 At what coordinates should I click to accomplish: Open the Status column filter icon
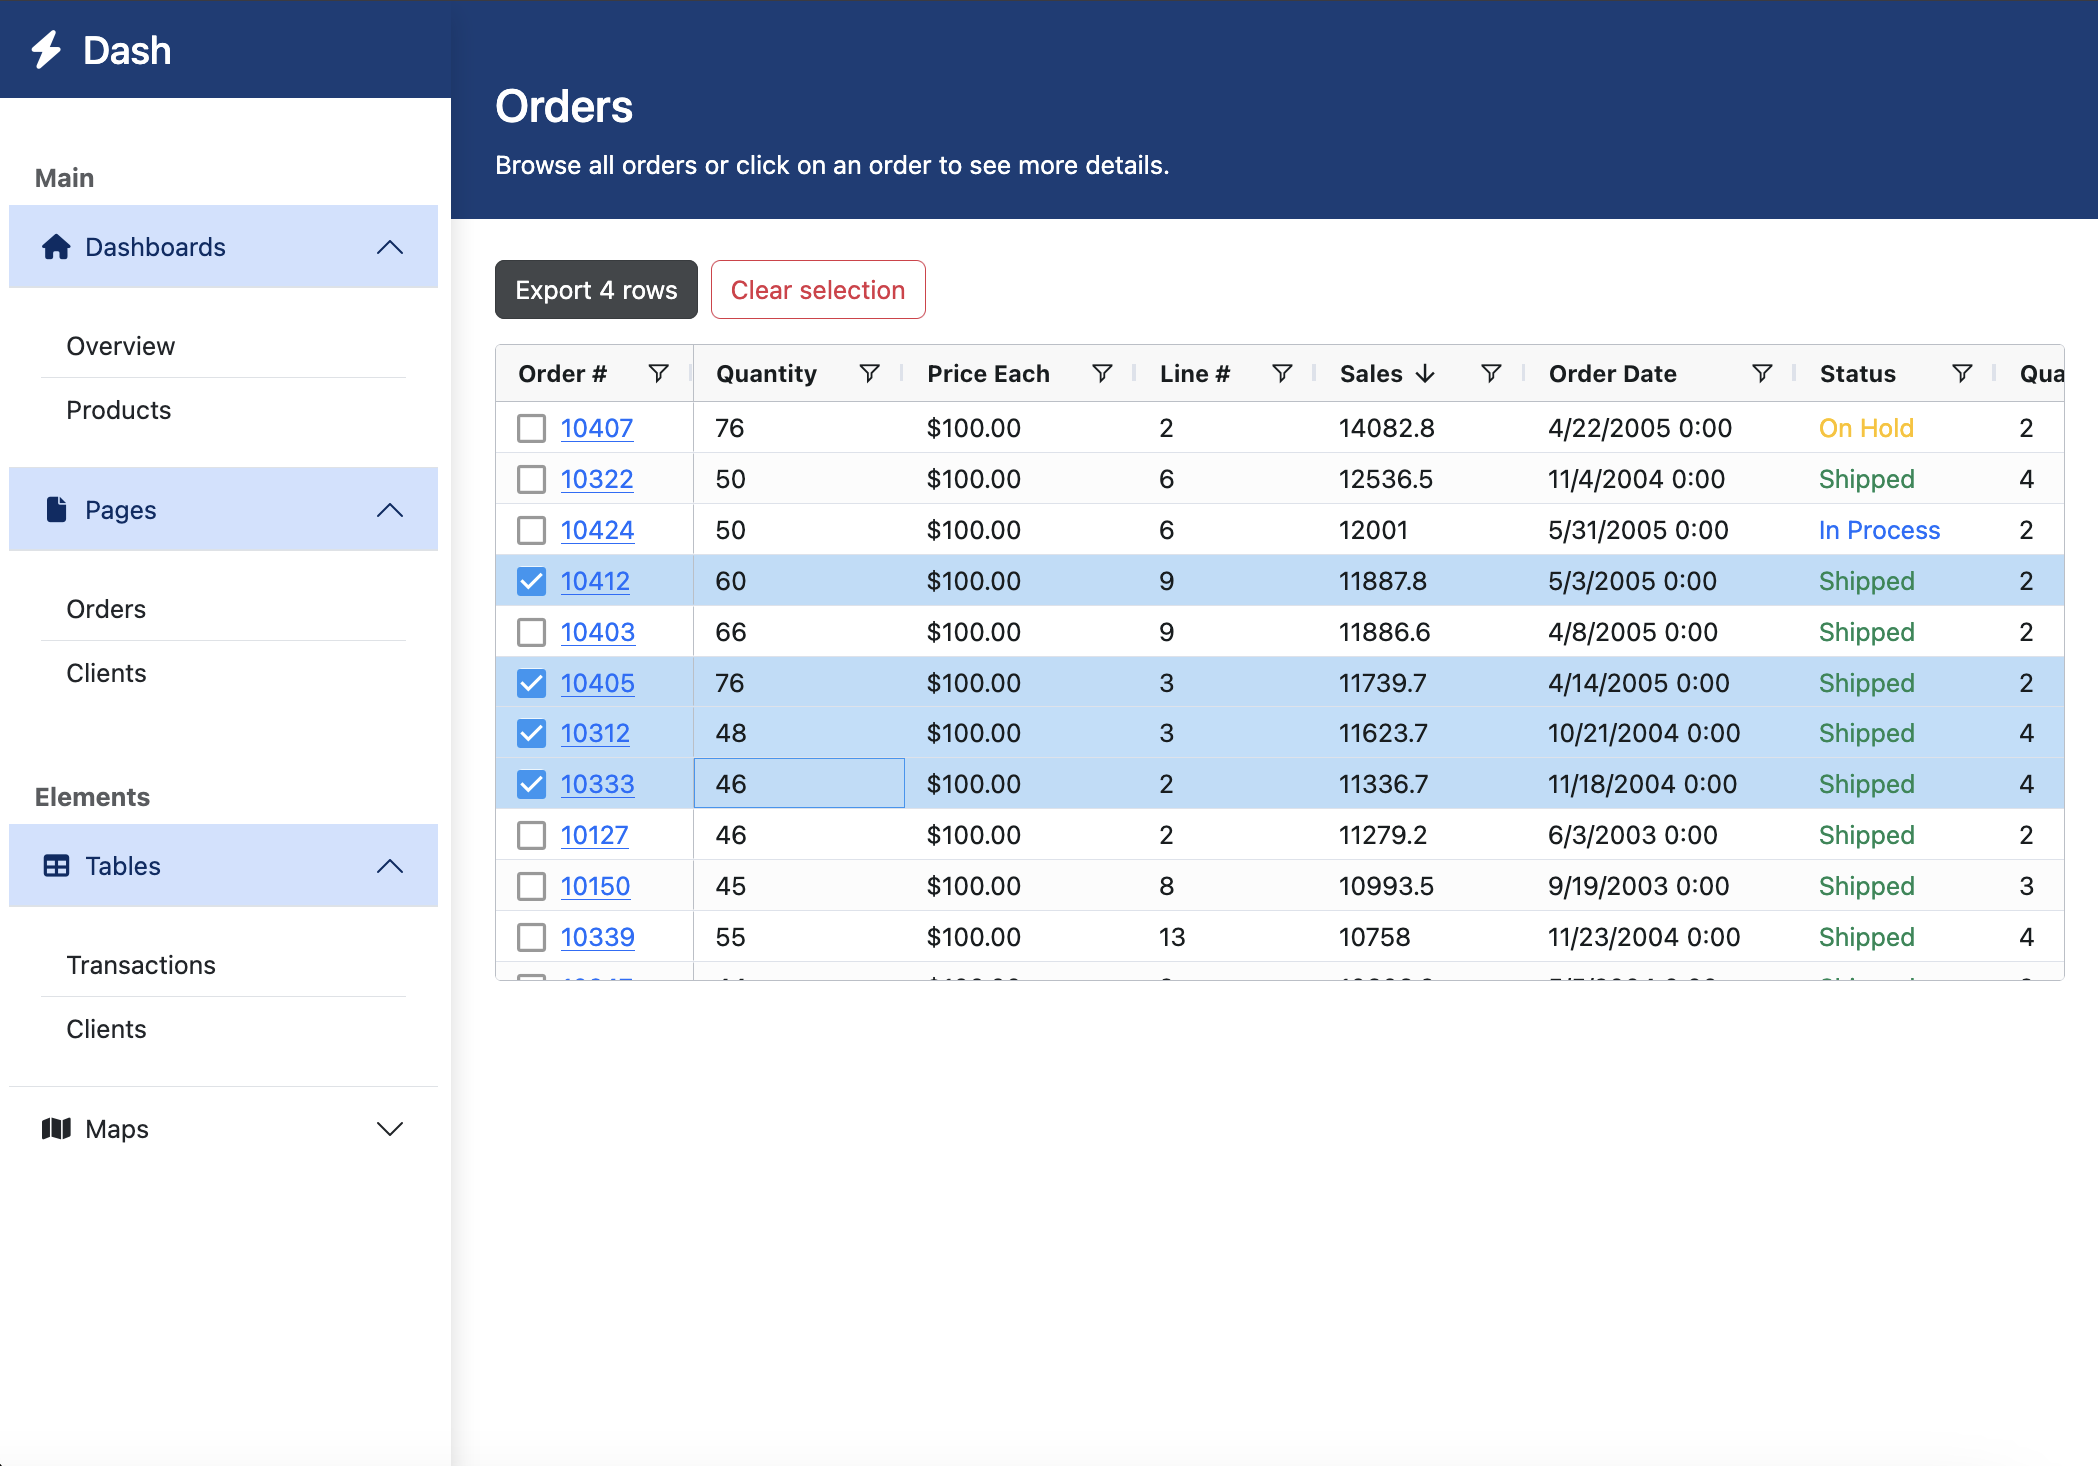(x=1962, y=374)
